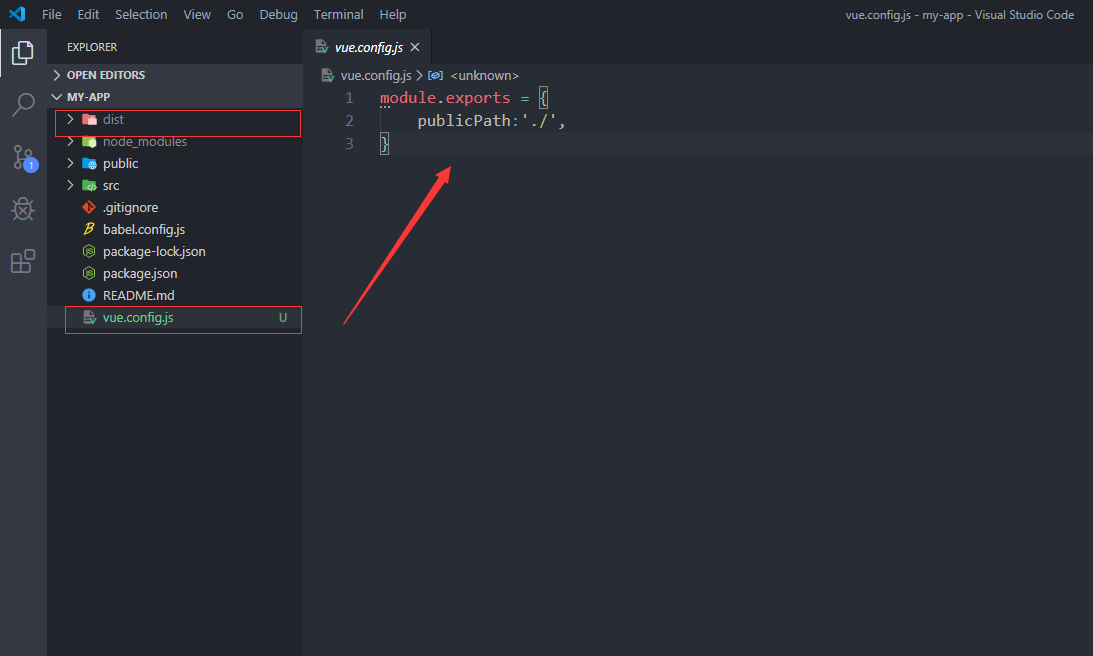Click the vue.config.js file icon in explorer
Screen dimensions: 1093x656
tap(89, 317)
